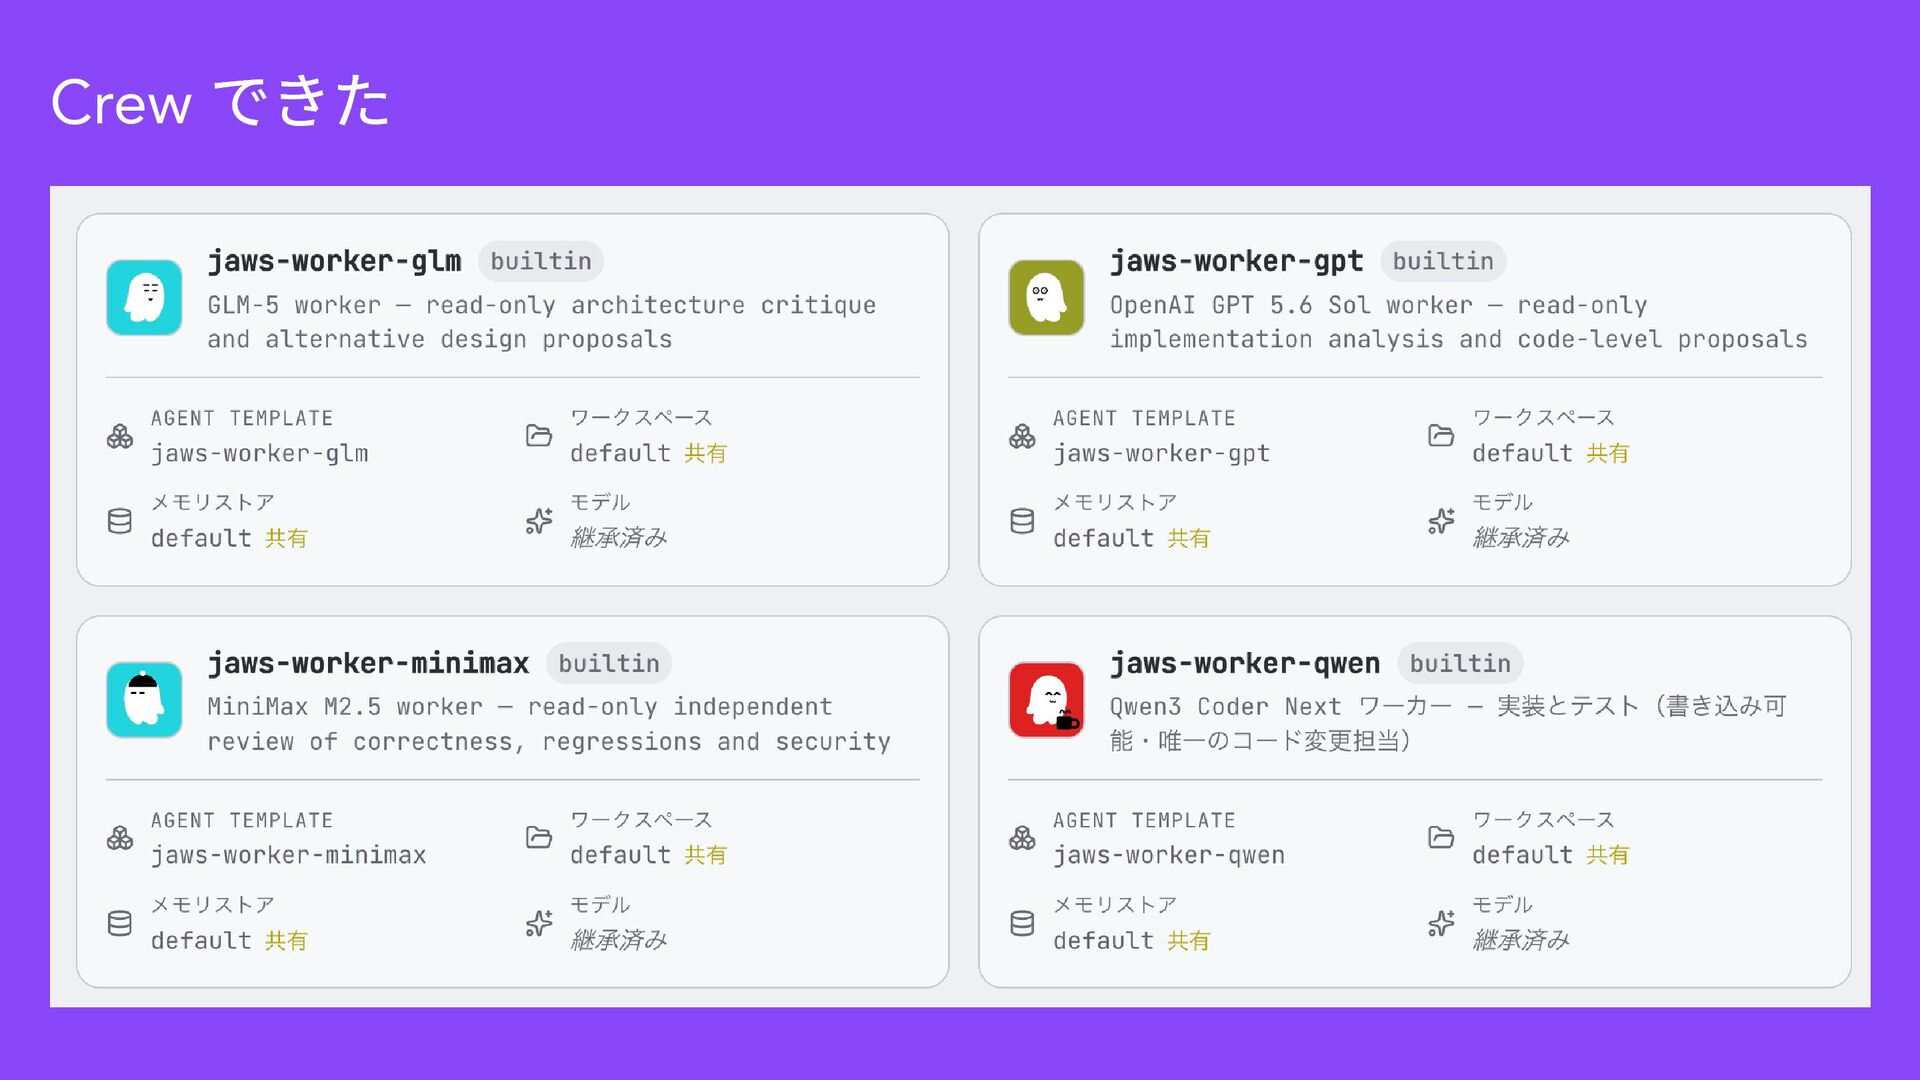Click agent template icon in jaws-worker-gpt card

tap(1022, 436)
